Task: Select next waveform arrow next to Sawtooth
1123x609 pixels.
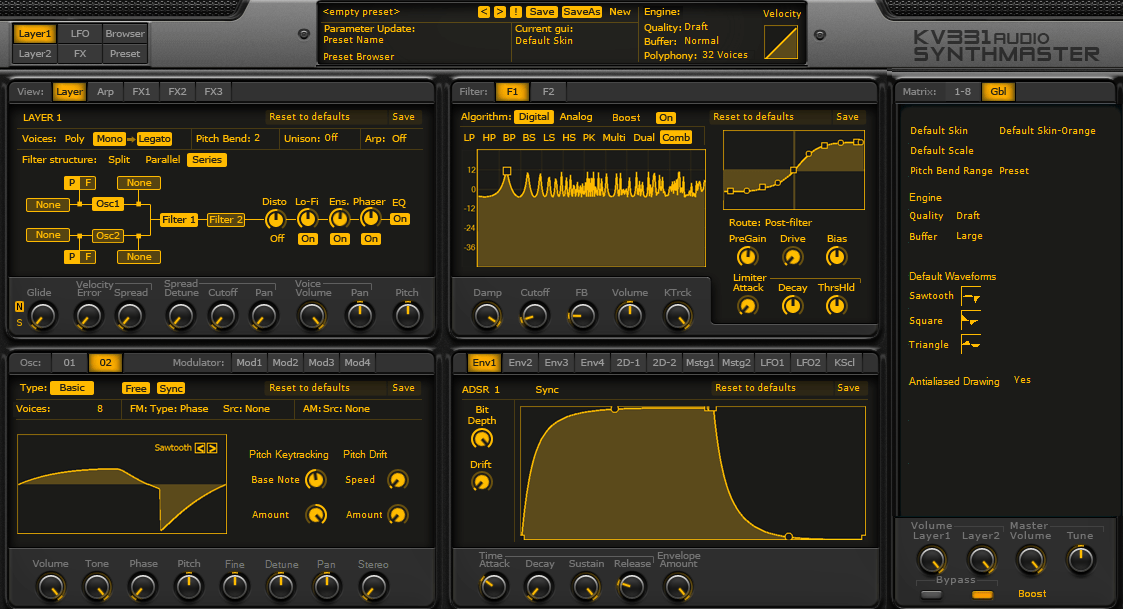Action: pyautogui.click(x=212, y=448)
